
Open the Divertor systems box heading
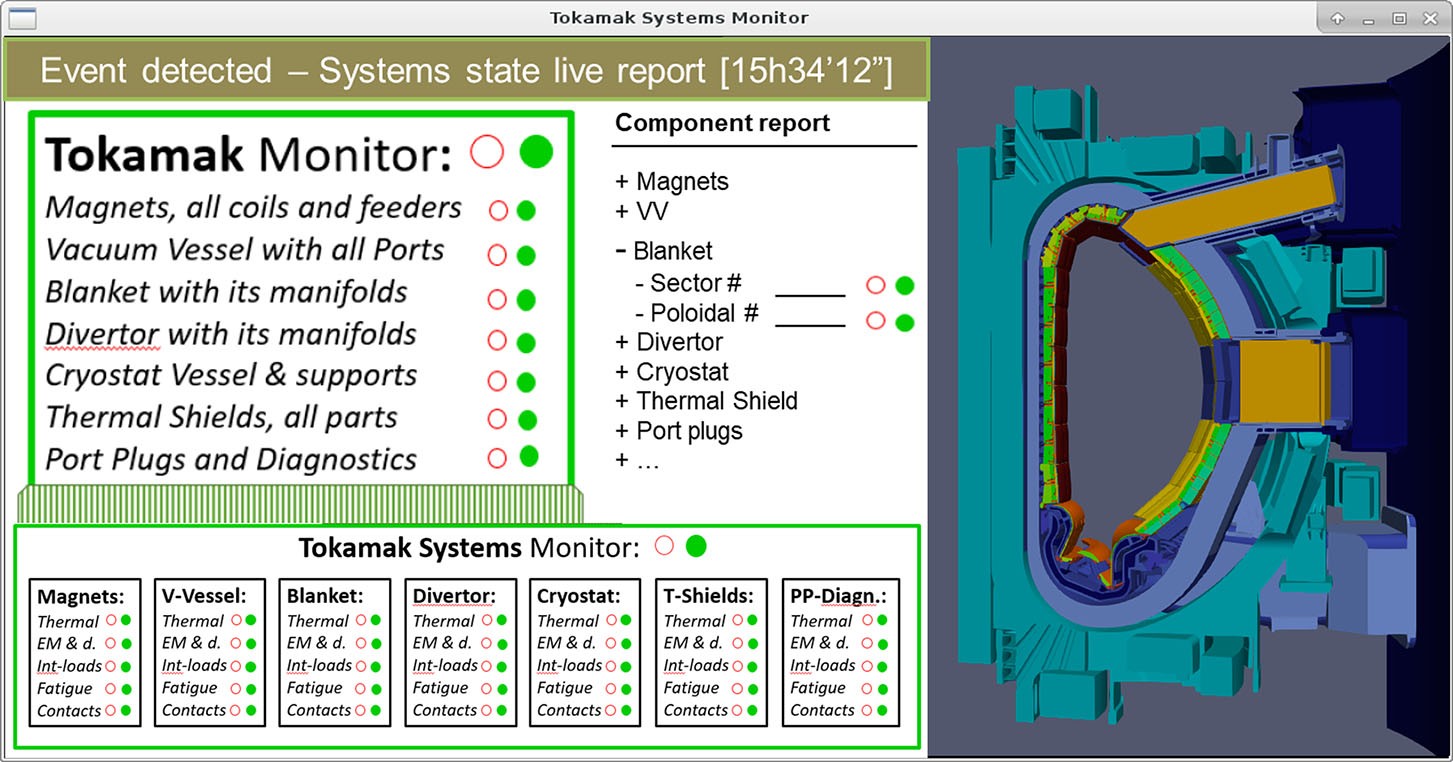point(454,597)
